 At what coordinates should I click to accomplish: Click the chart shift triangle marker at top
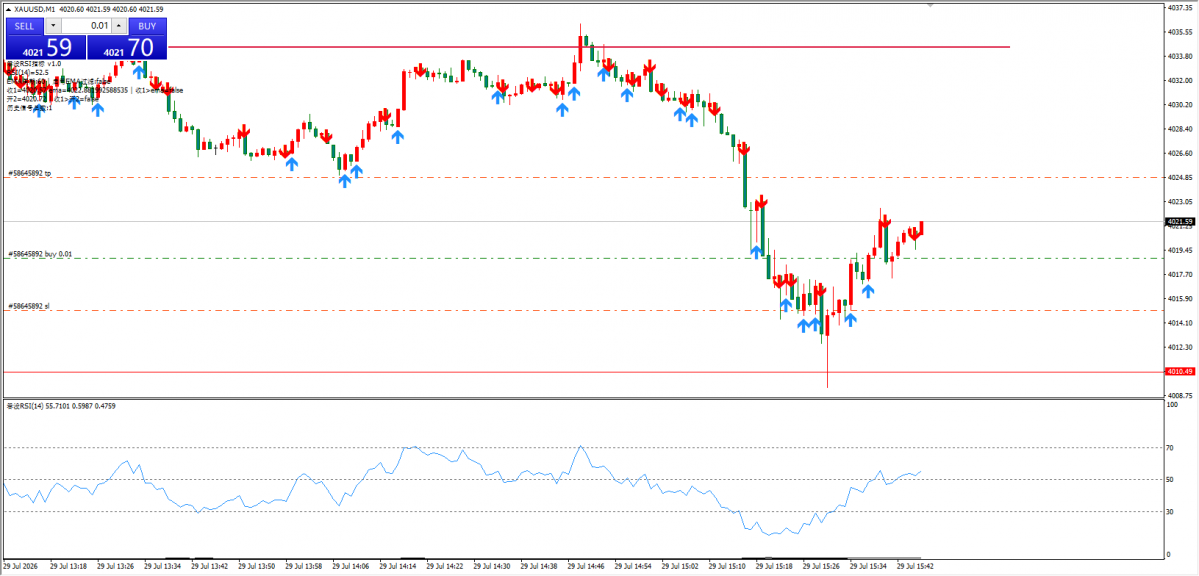coord(931,5)
